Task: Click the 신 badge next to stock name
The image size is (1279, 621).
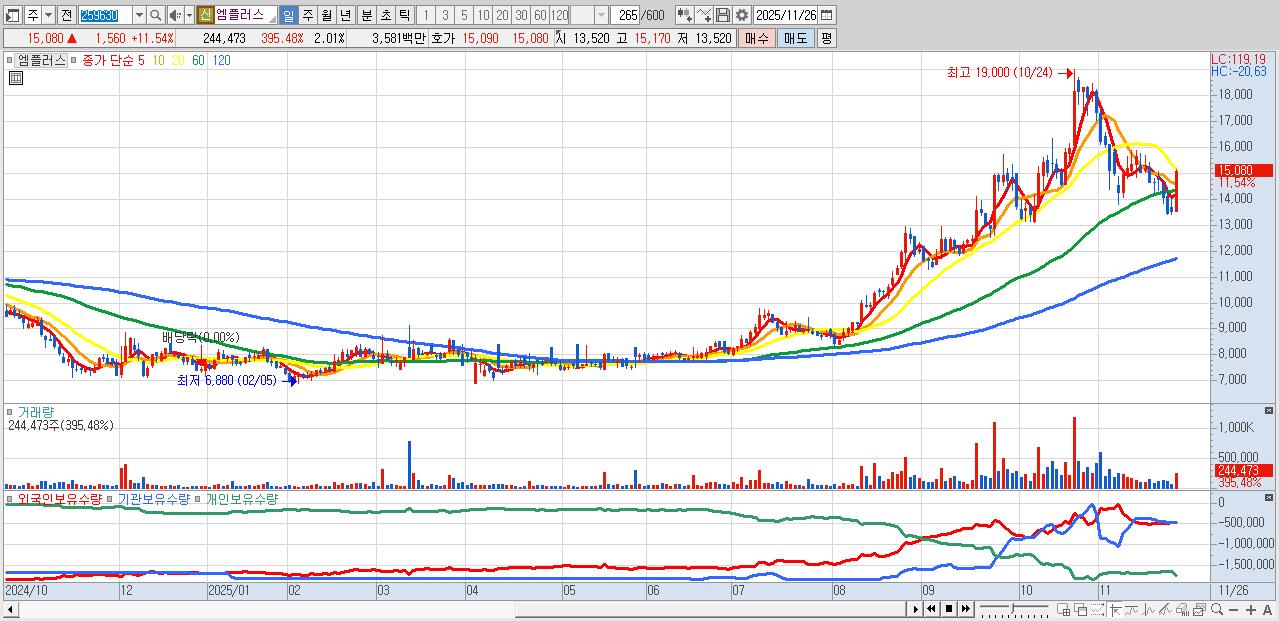Action: [x=205, y=15]
